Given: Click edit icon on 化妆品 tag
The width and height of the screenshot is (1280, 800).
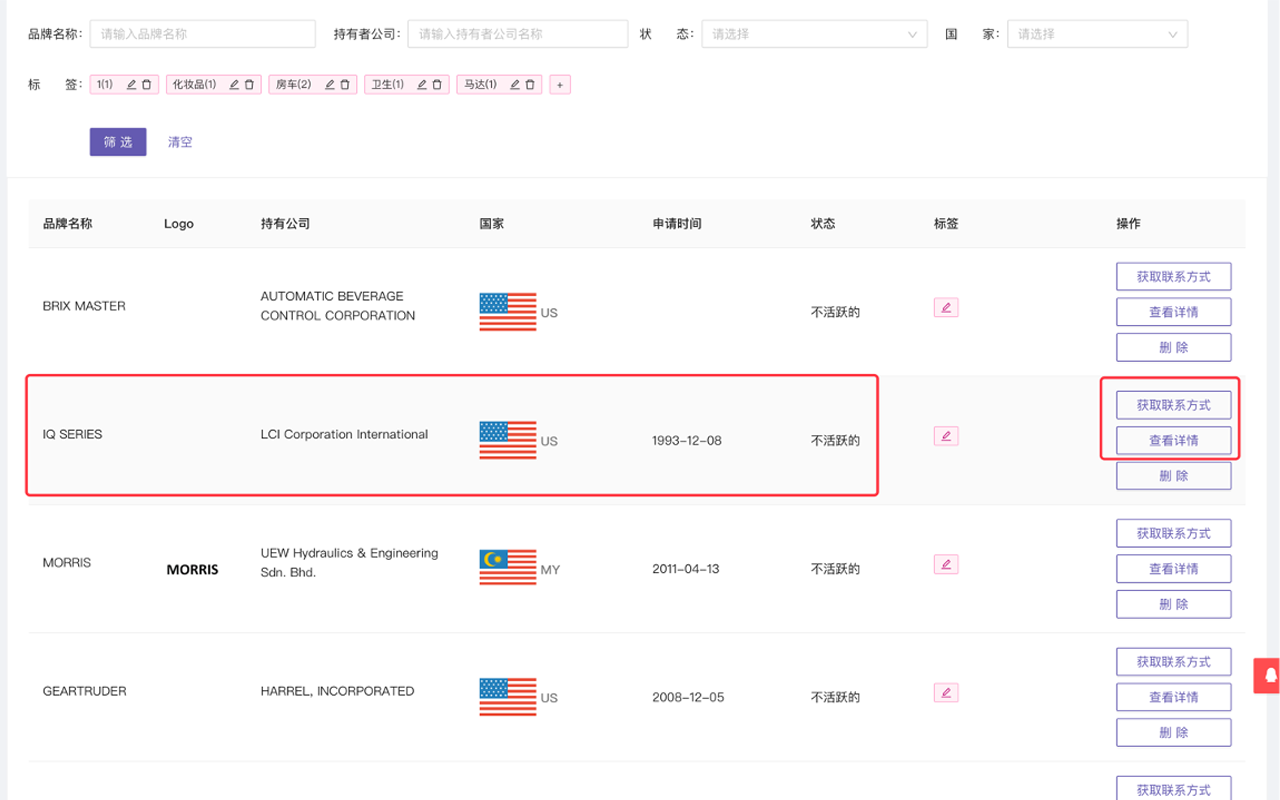Looking at the screenshot, I should coord(234,85).
